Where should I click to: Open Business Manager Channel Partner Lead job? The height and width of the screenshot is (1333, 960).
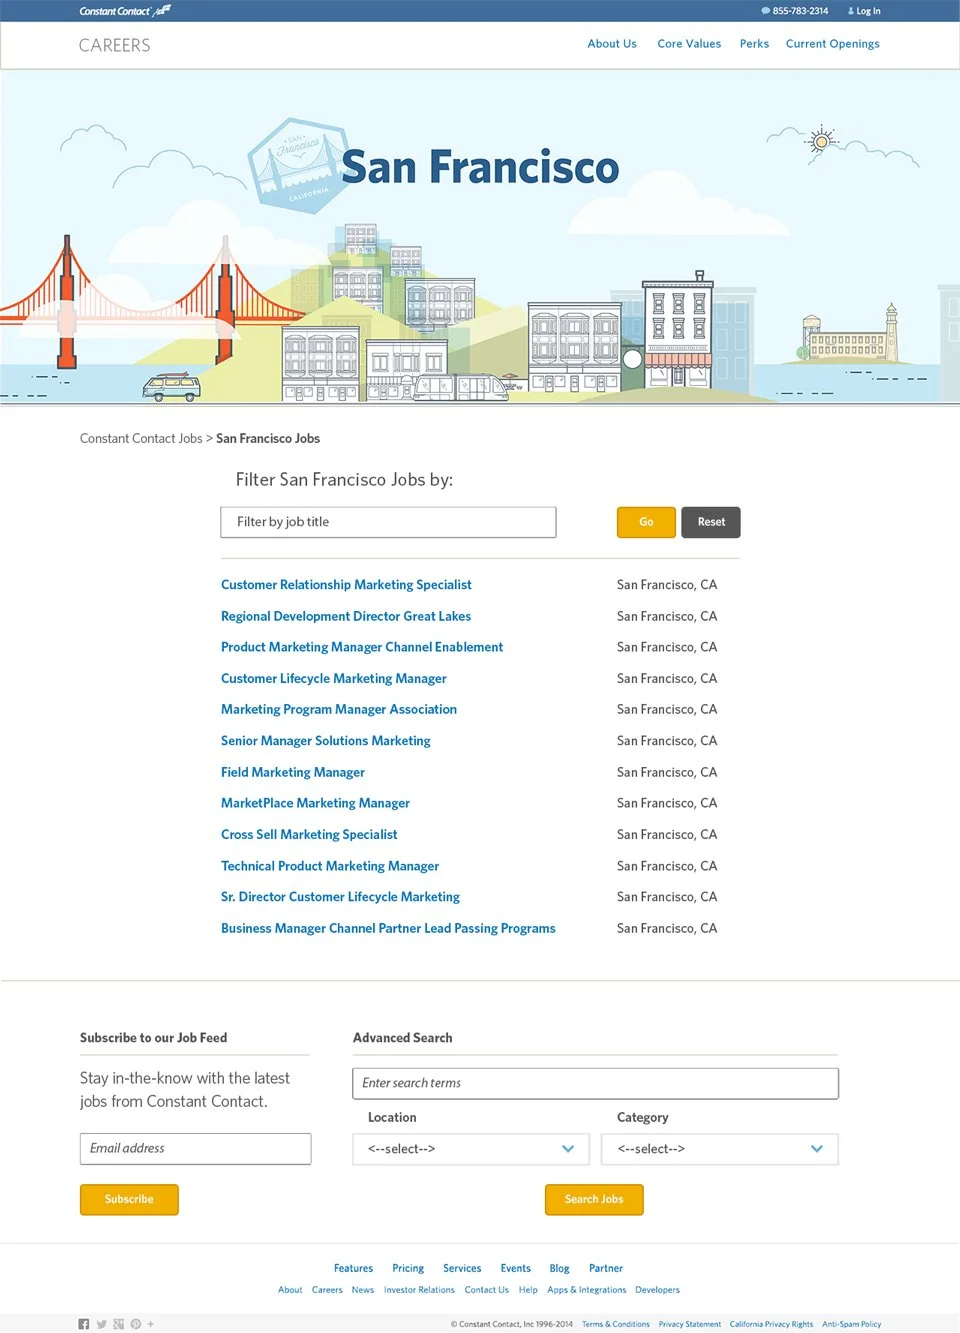coord(388,928)
